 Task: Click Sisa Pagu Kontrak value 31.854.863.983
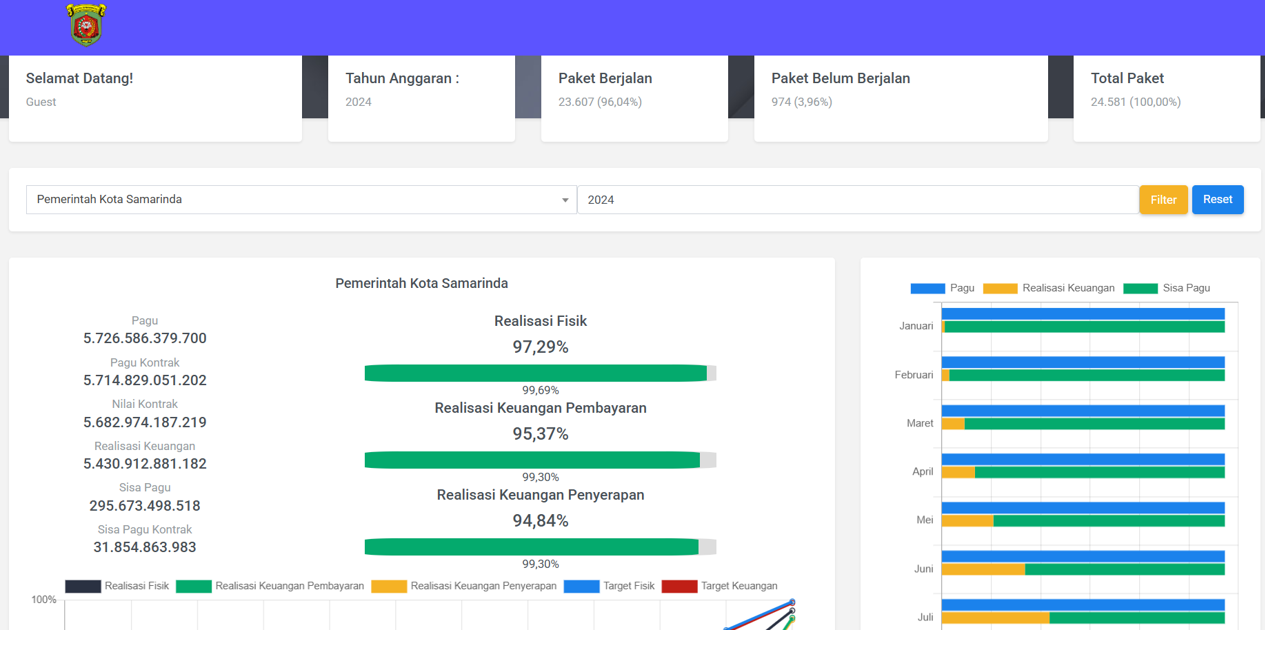tap(145, 547)
